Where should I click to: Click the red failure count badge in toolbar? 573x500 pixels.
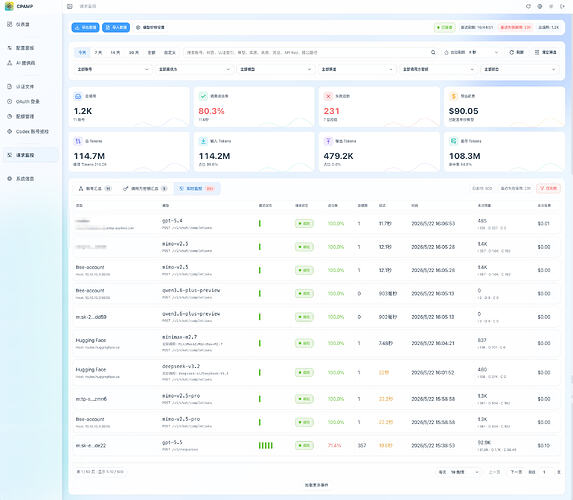pos(515,27)
